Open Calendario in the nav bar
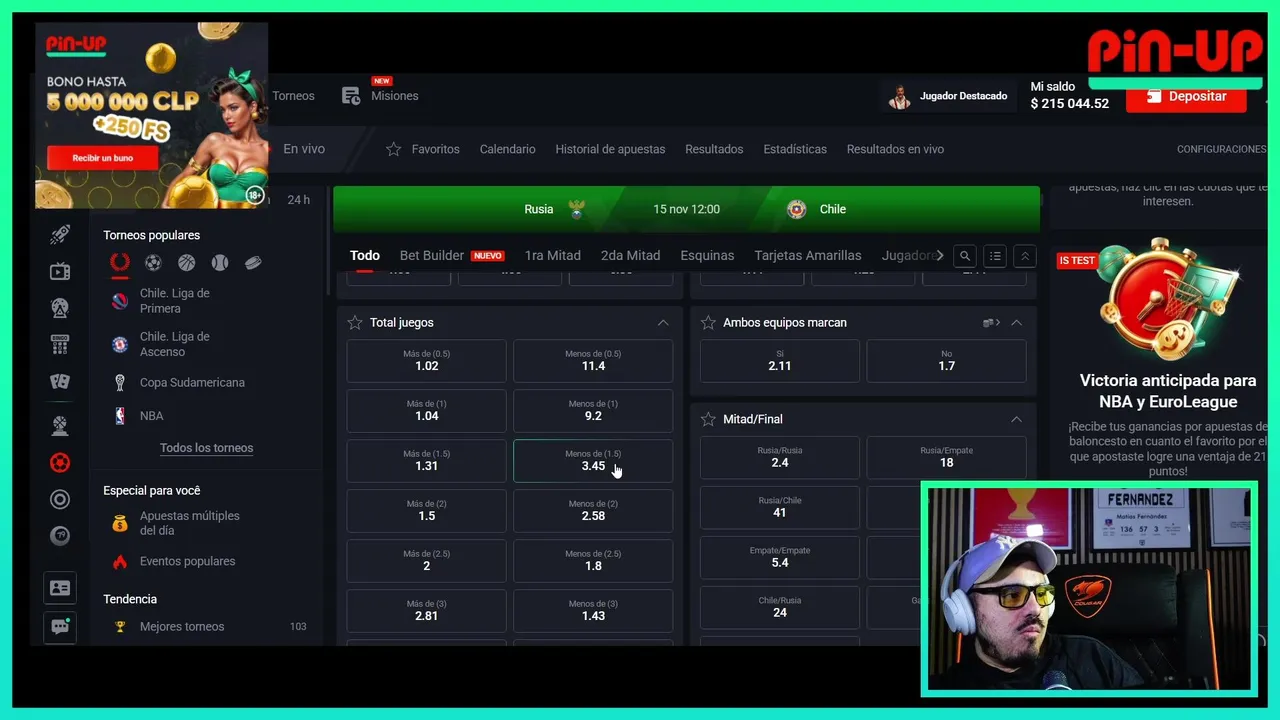 click(507, 149)
